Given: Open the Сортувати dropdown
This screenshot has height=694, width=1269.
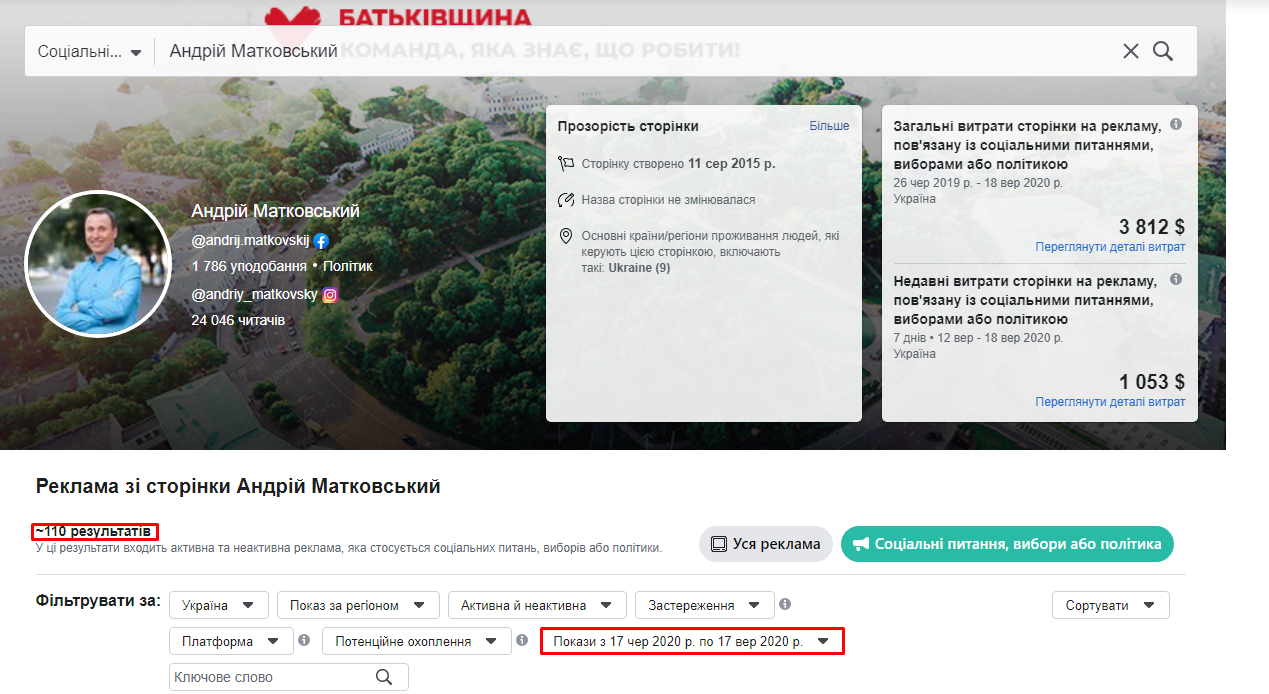Looking at the screenshot, I should pos(1111,605).
